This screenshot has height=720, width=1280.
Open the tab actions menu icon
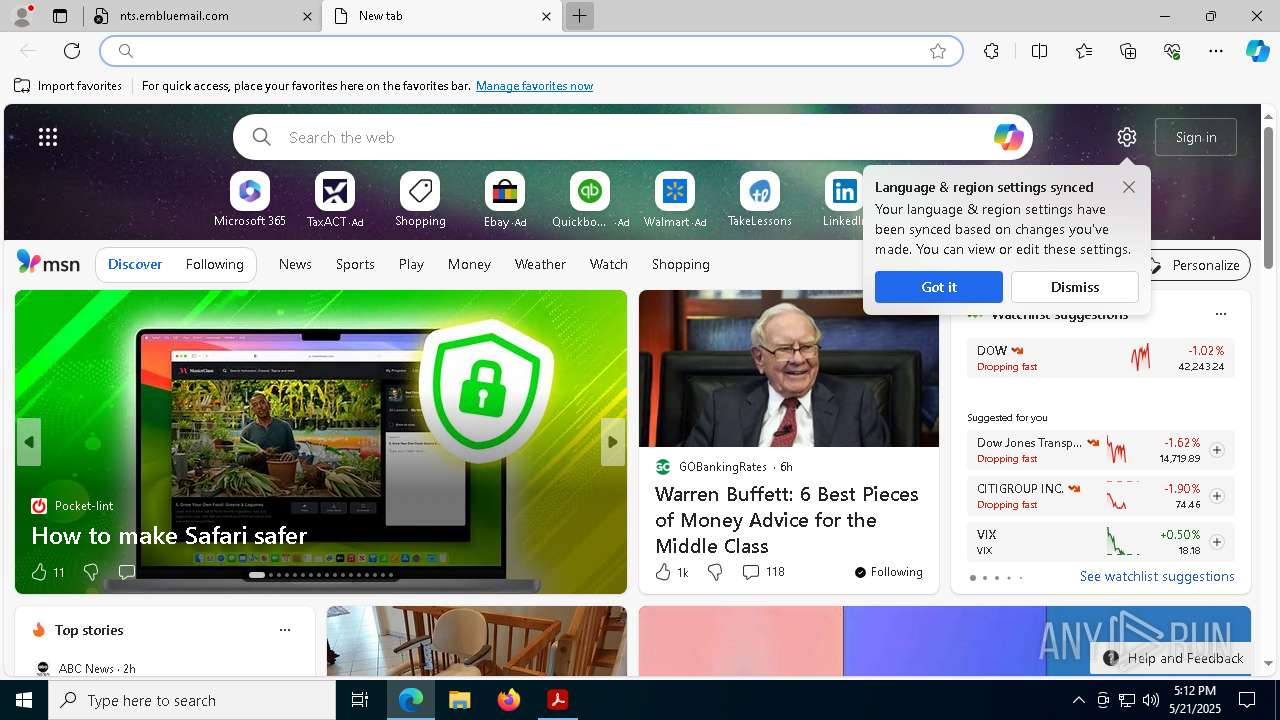[x=60, y=16]
